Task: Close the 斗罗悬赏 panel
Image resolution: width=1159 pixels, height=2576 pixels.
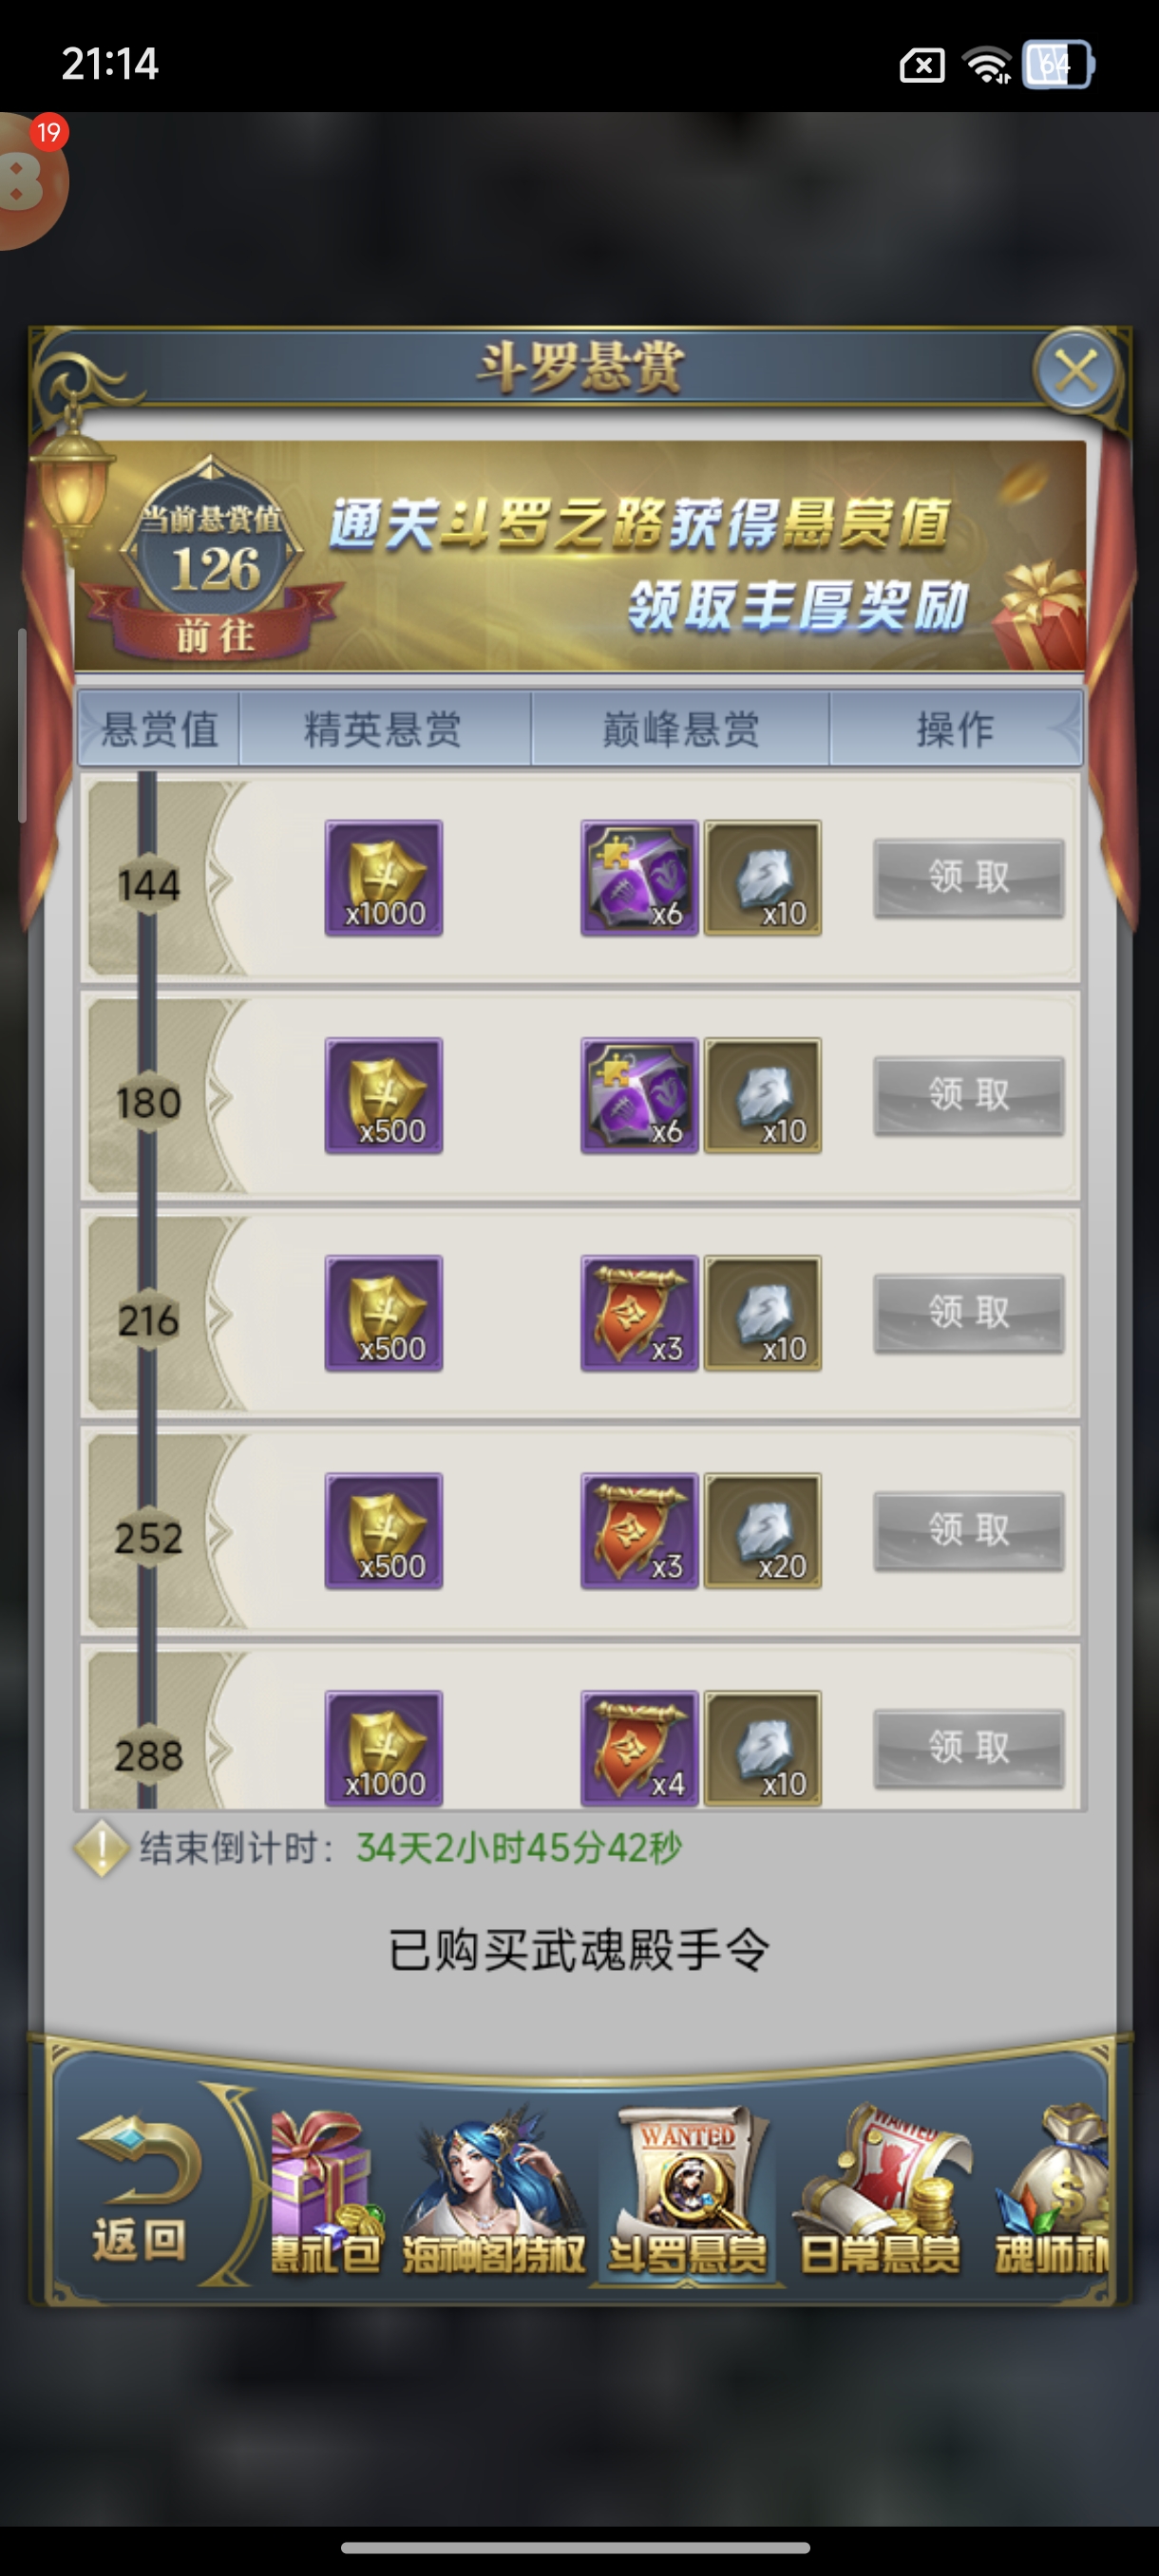Action: coord(1076,371)
